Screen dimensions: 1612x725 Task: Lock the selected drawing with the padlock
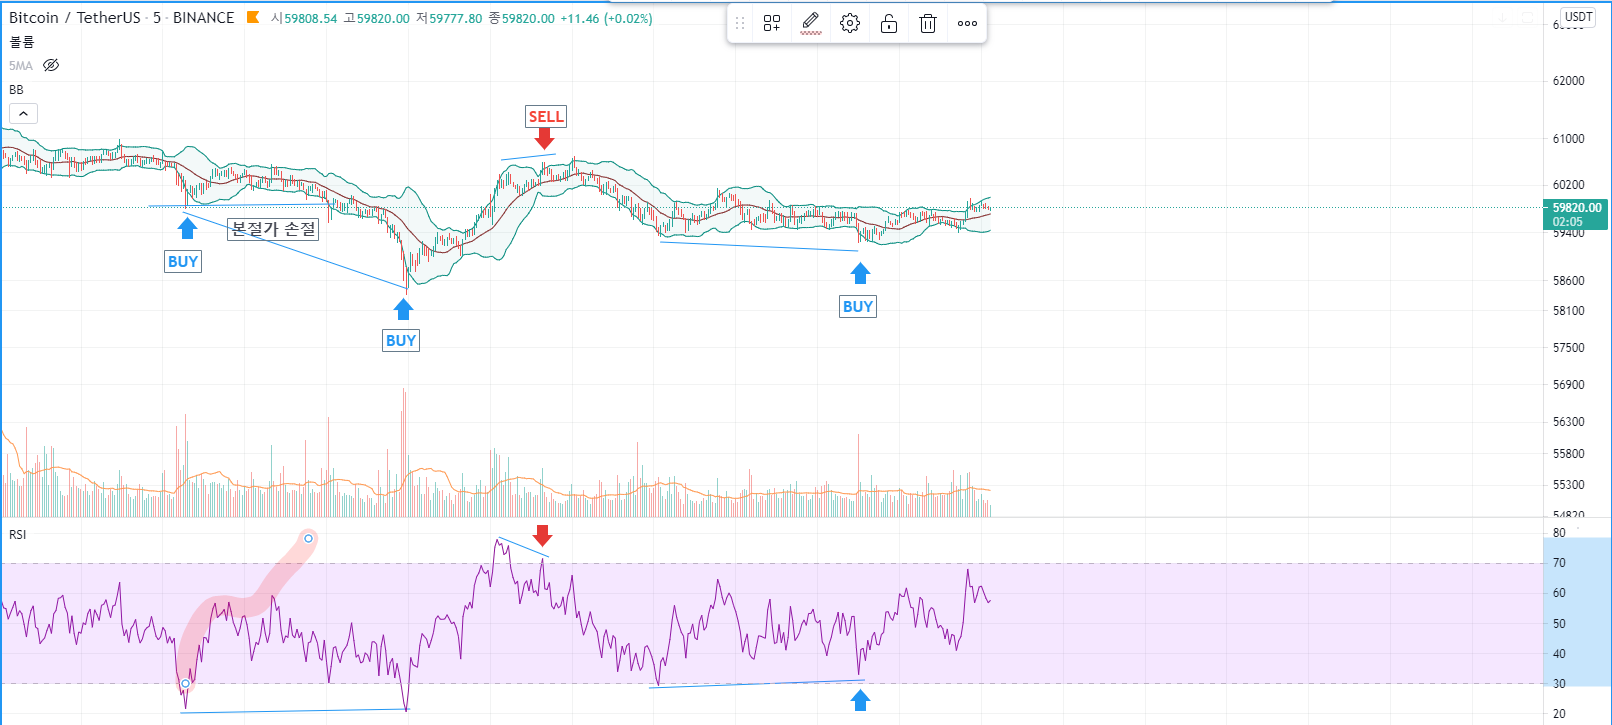(889, 24)
